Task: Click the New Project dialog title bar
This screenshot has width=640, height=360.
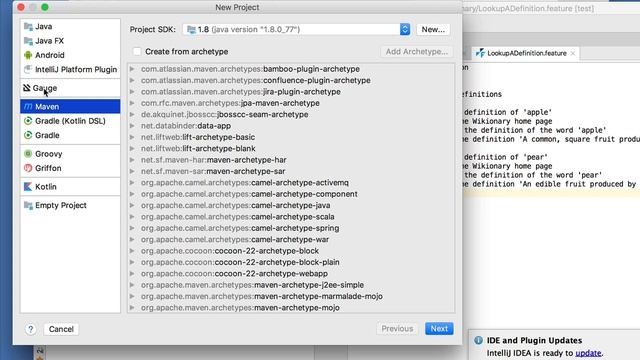Action: click(237, 7)
